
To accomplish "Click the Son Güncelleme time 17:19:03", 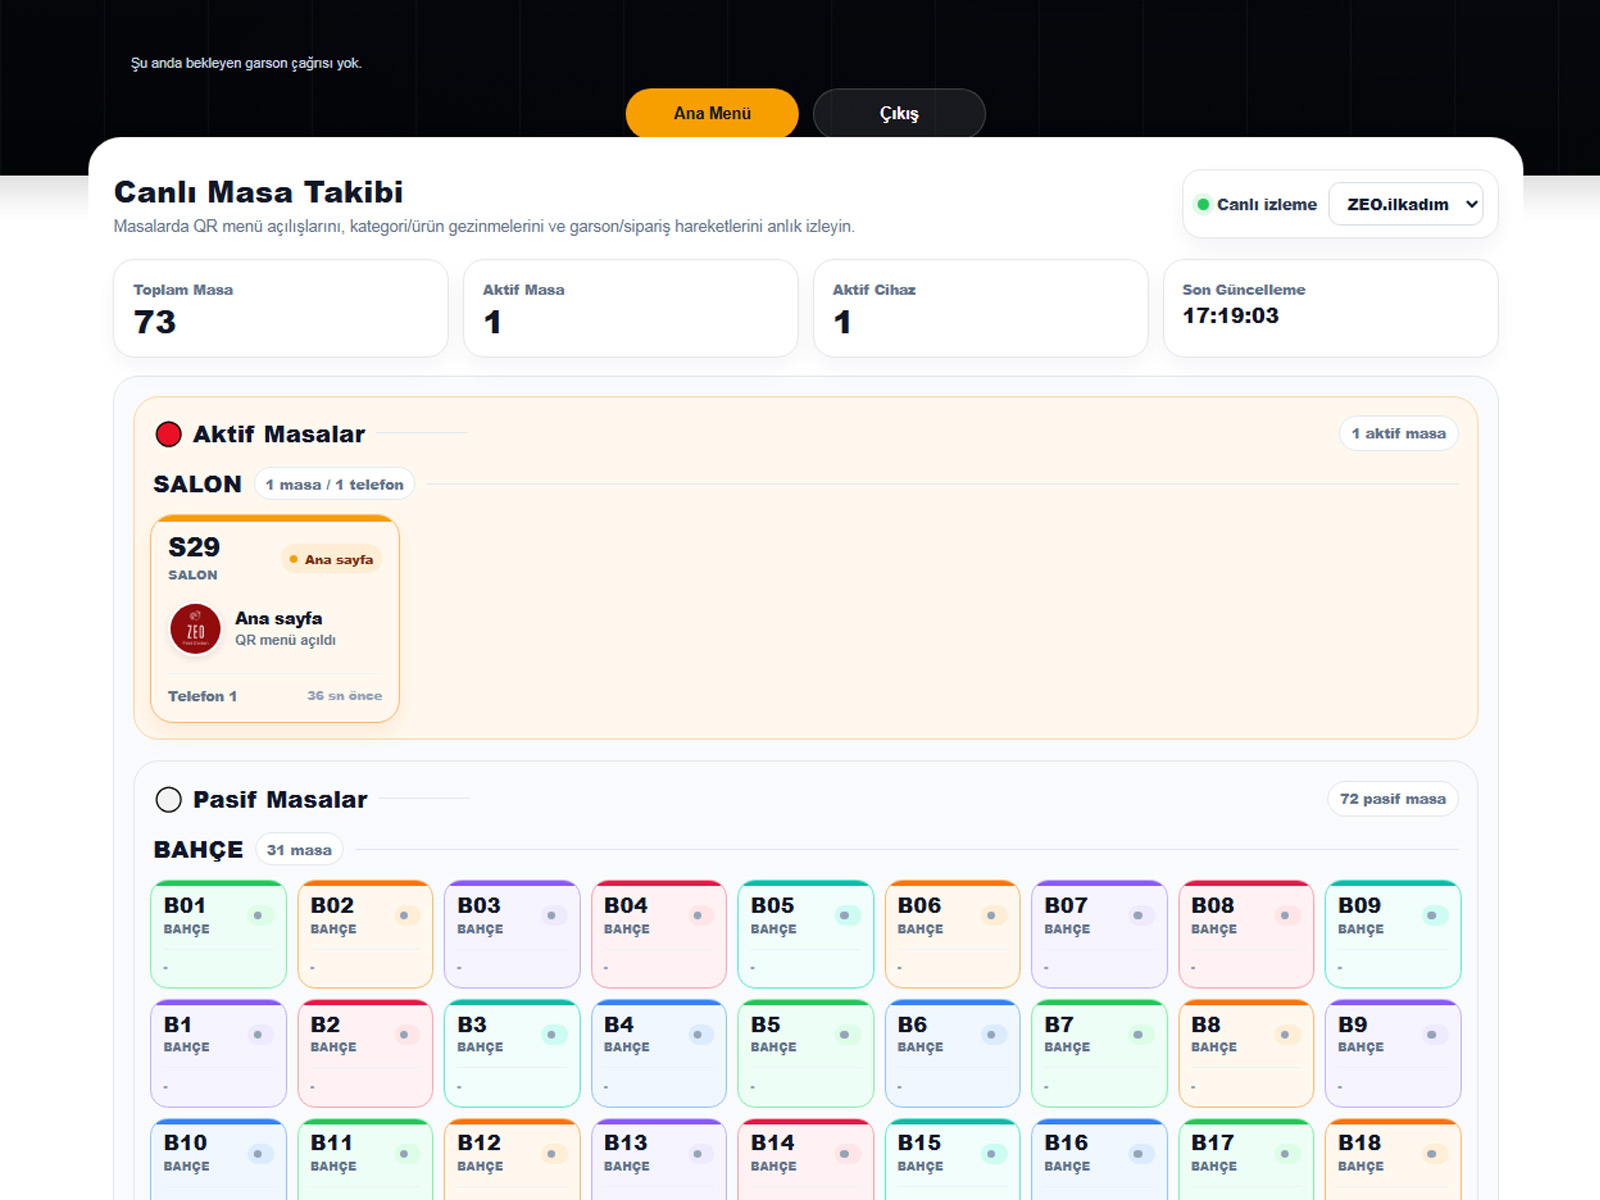I will (x=1230, y=316).
